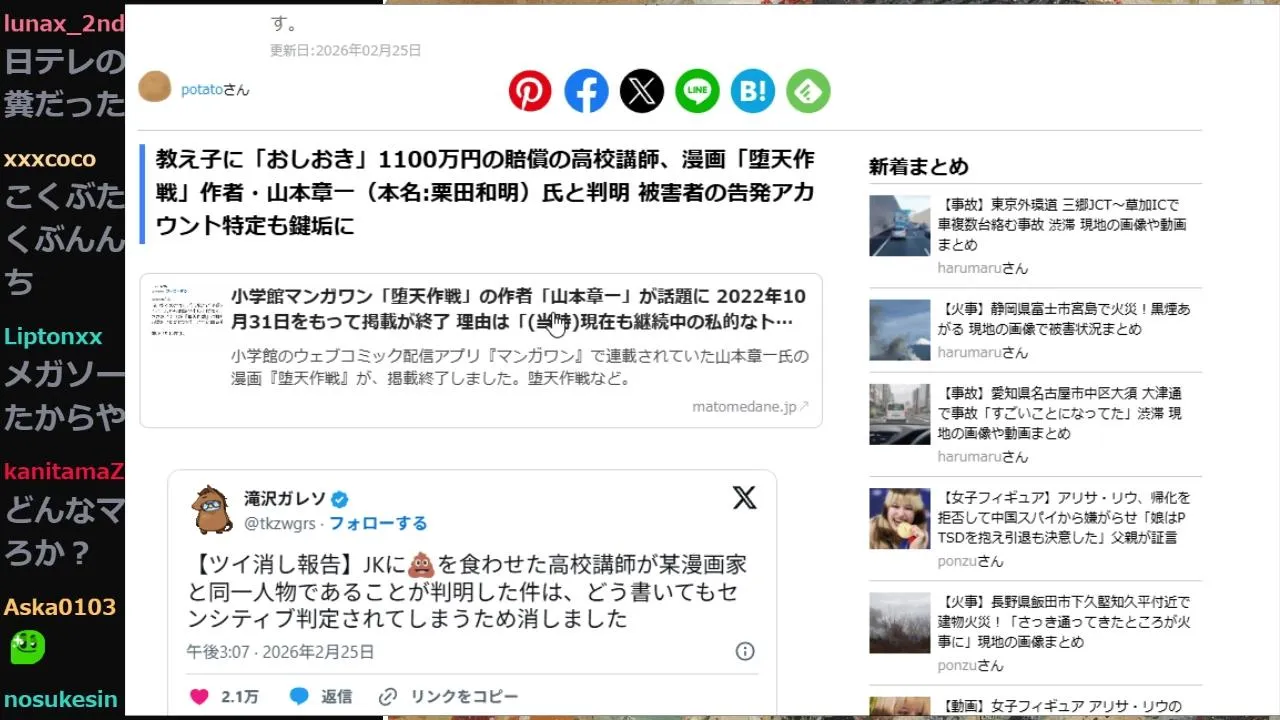Bookmark on Hatena with B! icon
Image resolution: width=1280 pixels, height=720 pixels.
pos(753,91)
